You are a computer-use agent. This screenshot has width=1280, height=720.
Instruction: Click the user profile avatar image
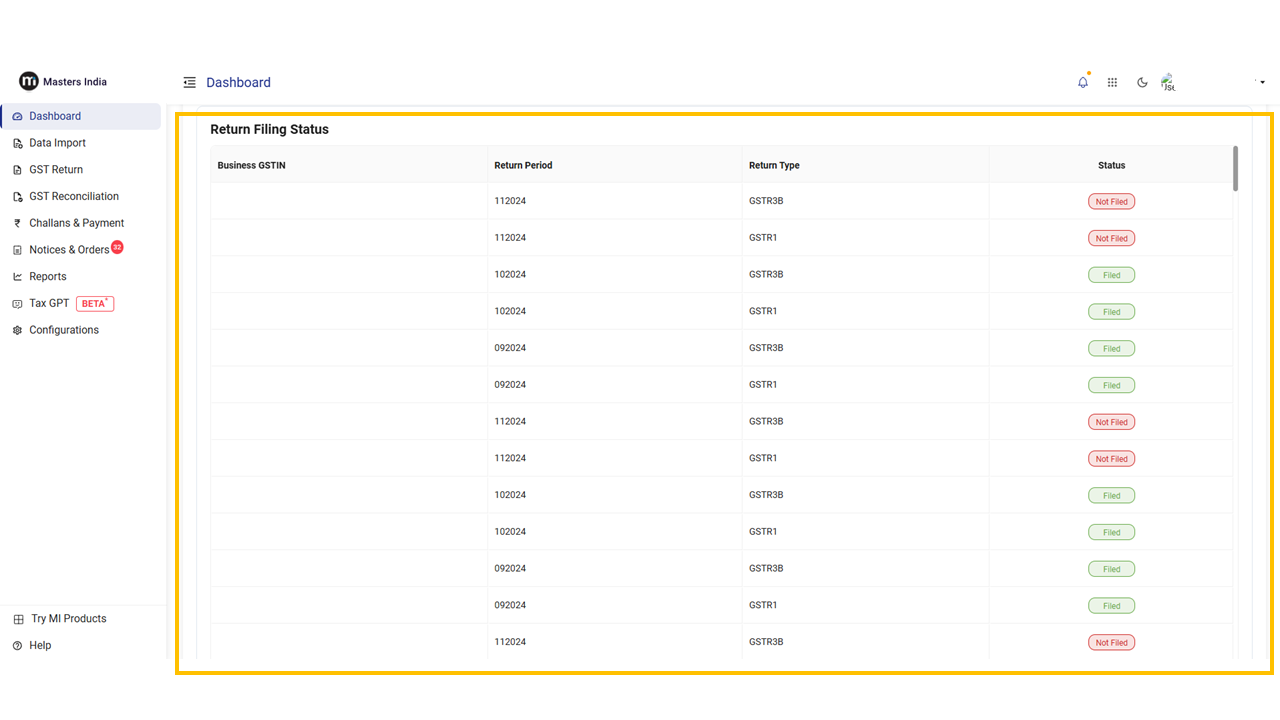pyautogui.click(x=1167, y=83)
